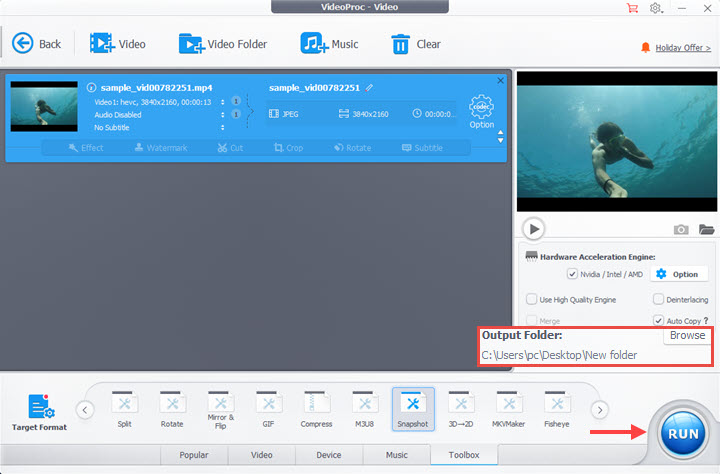Play the video preview
720x474 pixels.
coord(534,228)
